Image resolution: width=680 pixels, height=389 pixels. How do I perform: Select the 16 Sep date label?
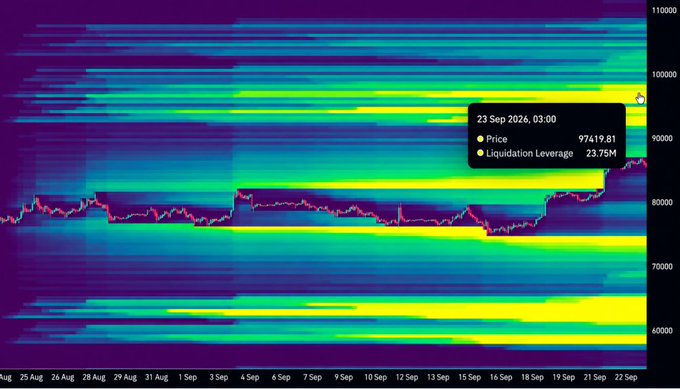[x=501, y=377]
